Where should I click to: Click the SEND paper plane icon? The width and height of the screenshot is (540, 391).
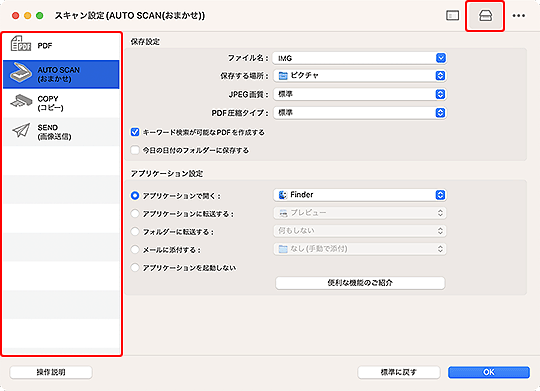tap(21, 131)
